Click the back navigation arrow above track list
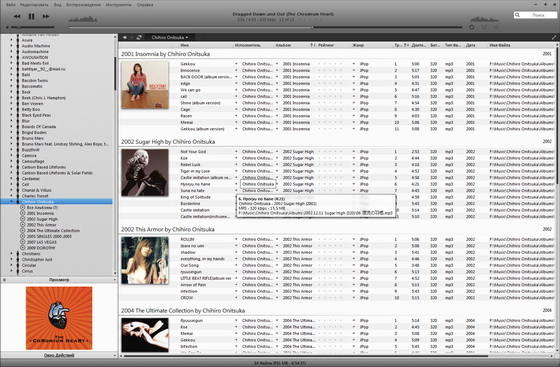 (124, 37)
